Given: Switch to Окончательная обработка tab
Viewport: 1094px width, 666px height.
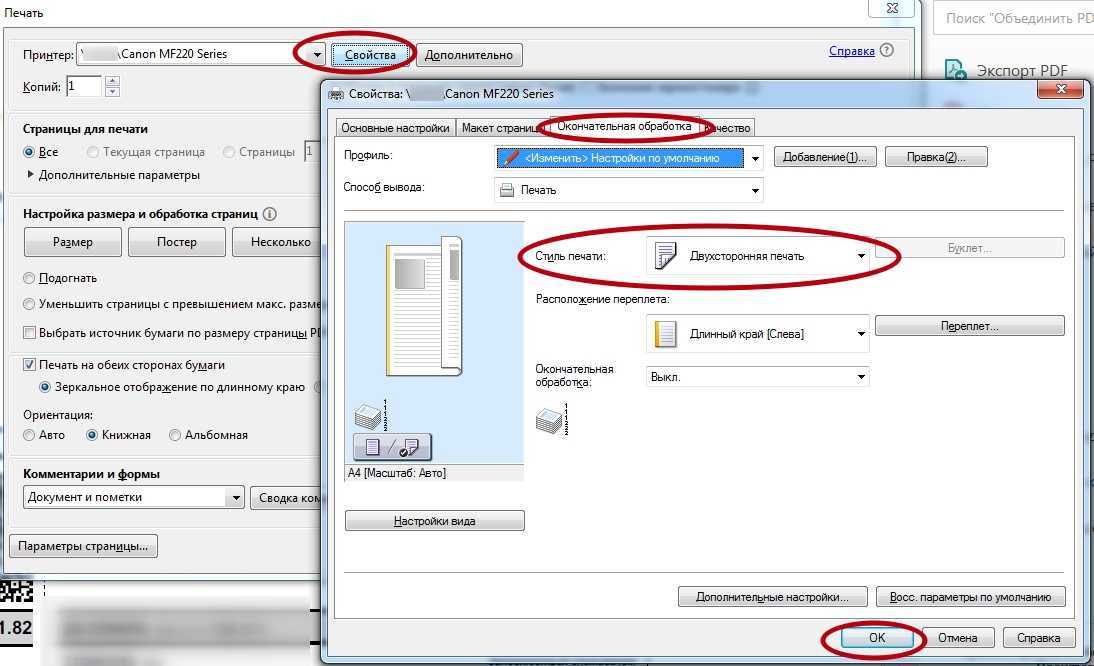Looking at the screenshot, I should (x=624, y=126).
